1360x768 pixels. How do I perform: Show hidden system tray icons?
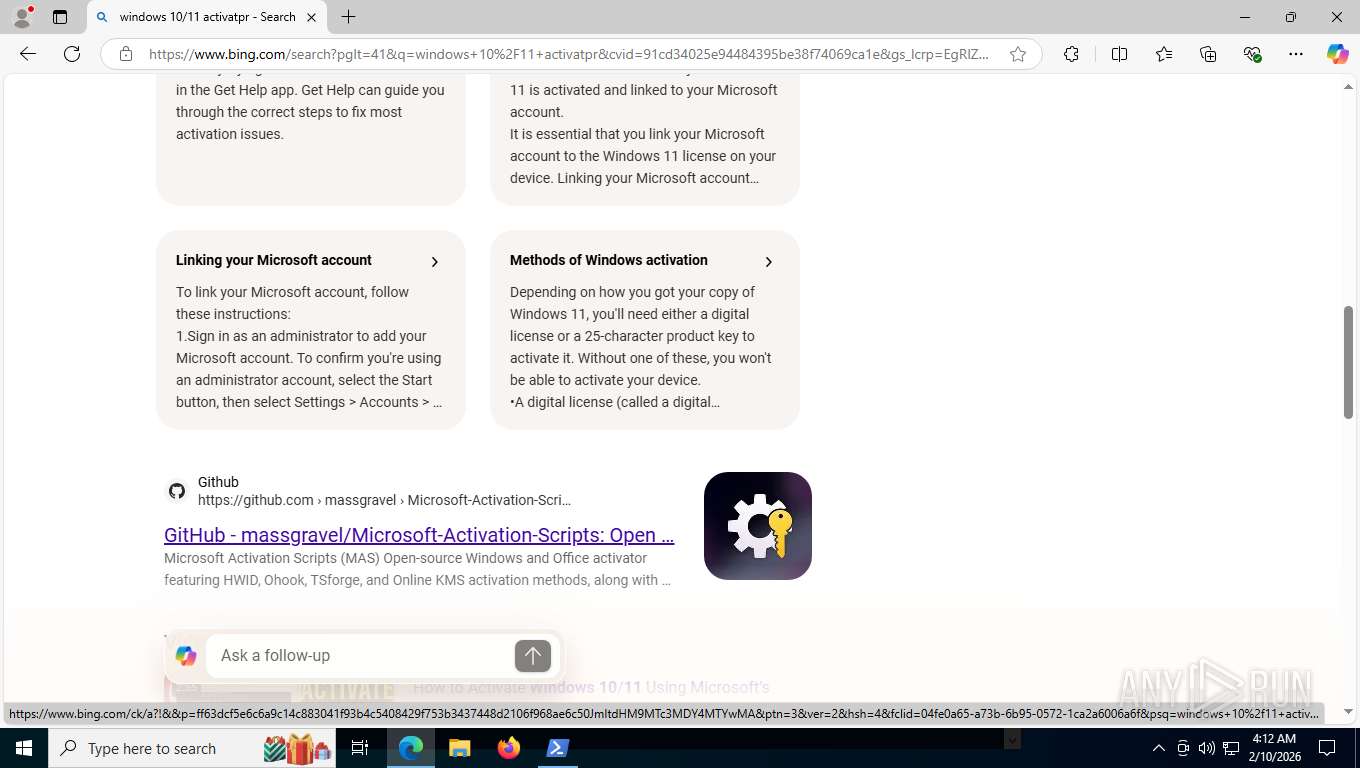tap(1159, 748)
